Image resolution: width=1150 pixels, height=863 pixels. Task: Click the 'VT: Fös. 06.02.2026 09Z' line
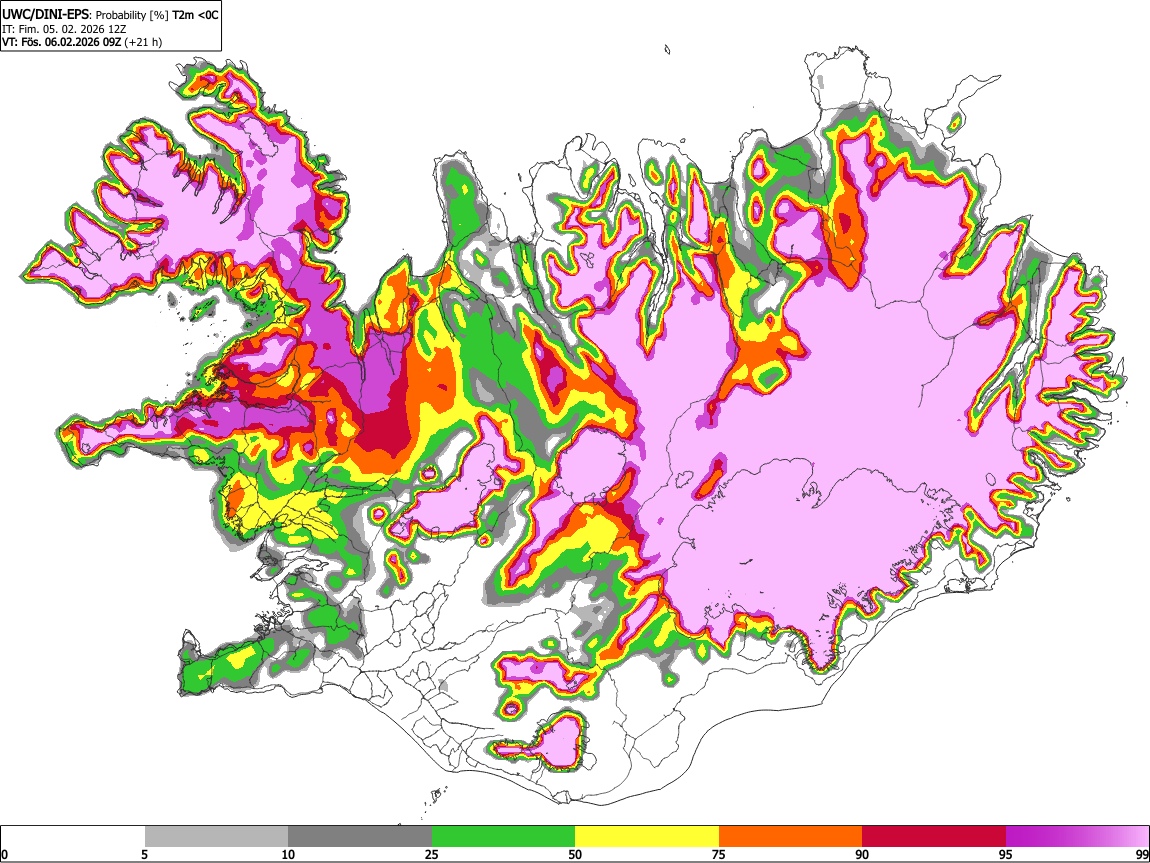pos(62,42)
